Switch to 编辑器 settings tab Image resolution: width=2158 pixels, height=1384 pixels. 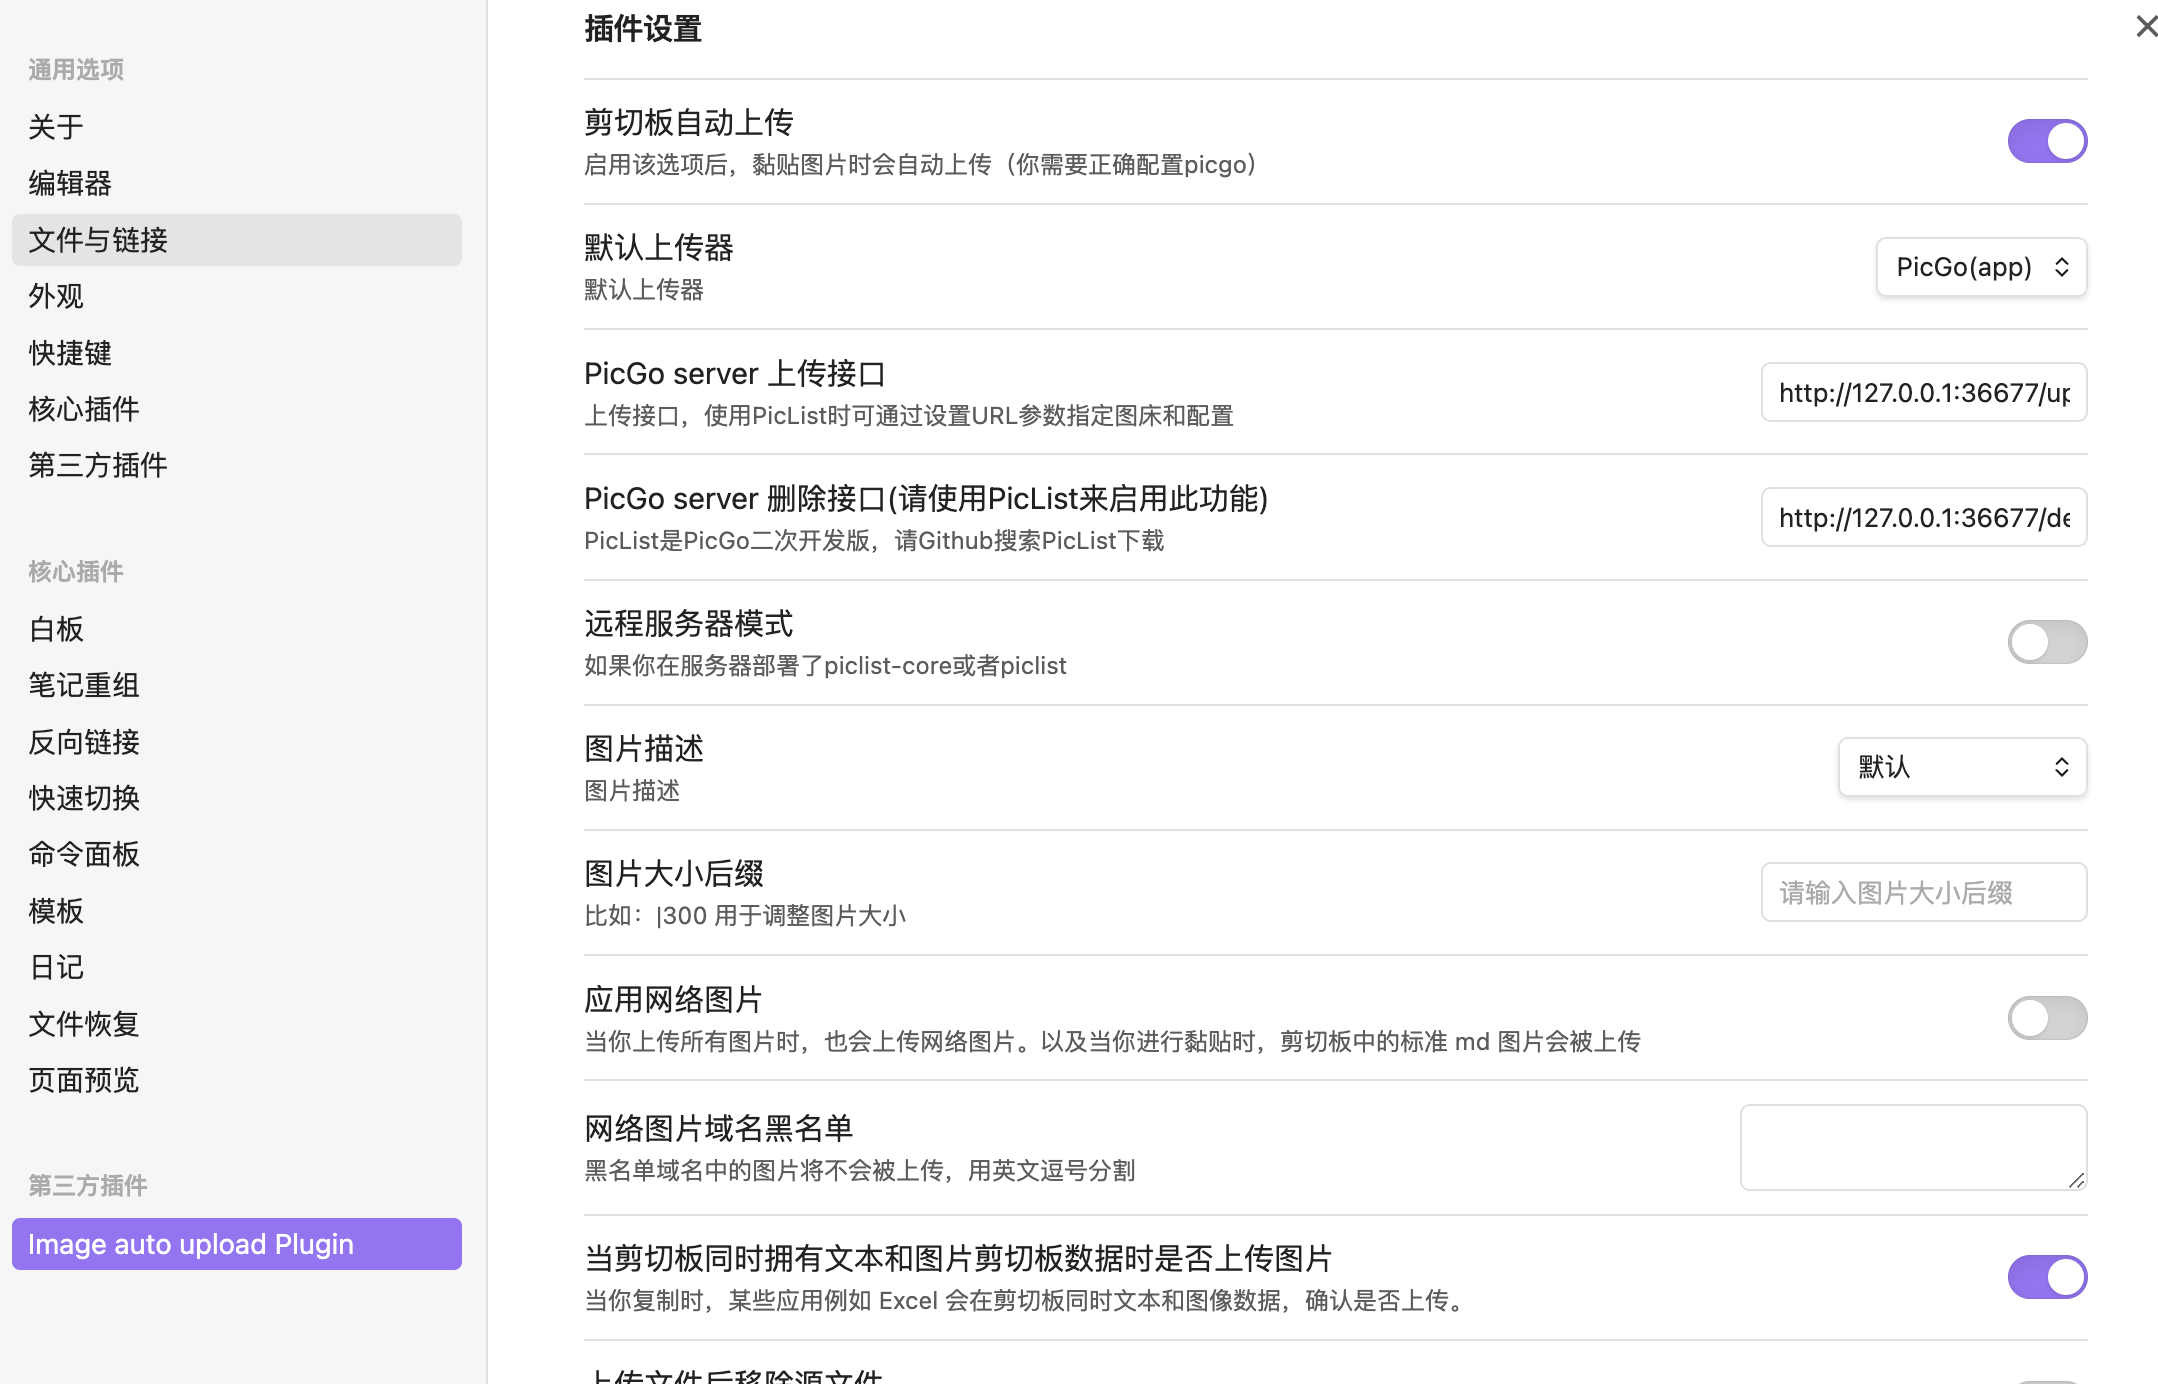pyautogui.click(x=70, y=183)
